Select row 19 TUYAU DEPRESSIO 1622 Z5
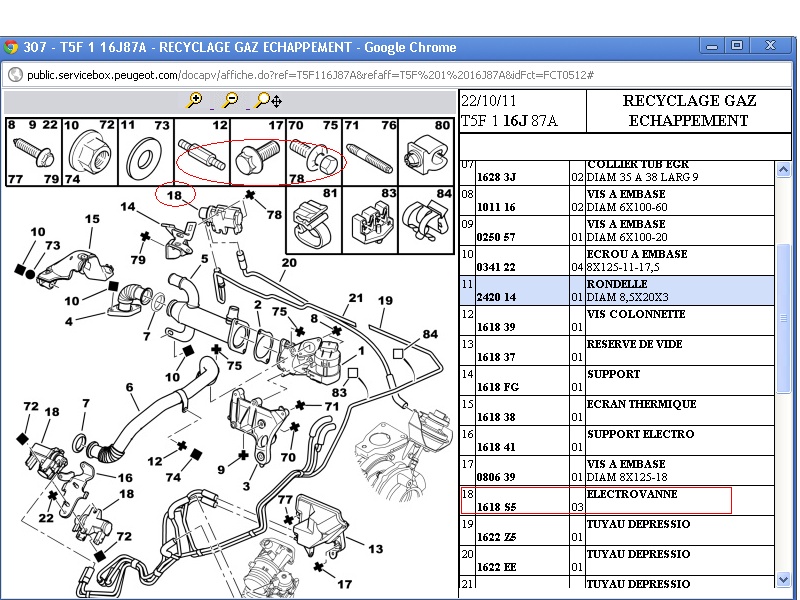 (617, 531)
